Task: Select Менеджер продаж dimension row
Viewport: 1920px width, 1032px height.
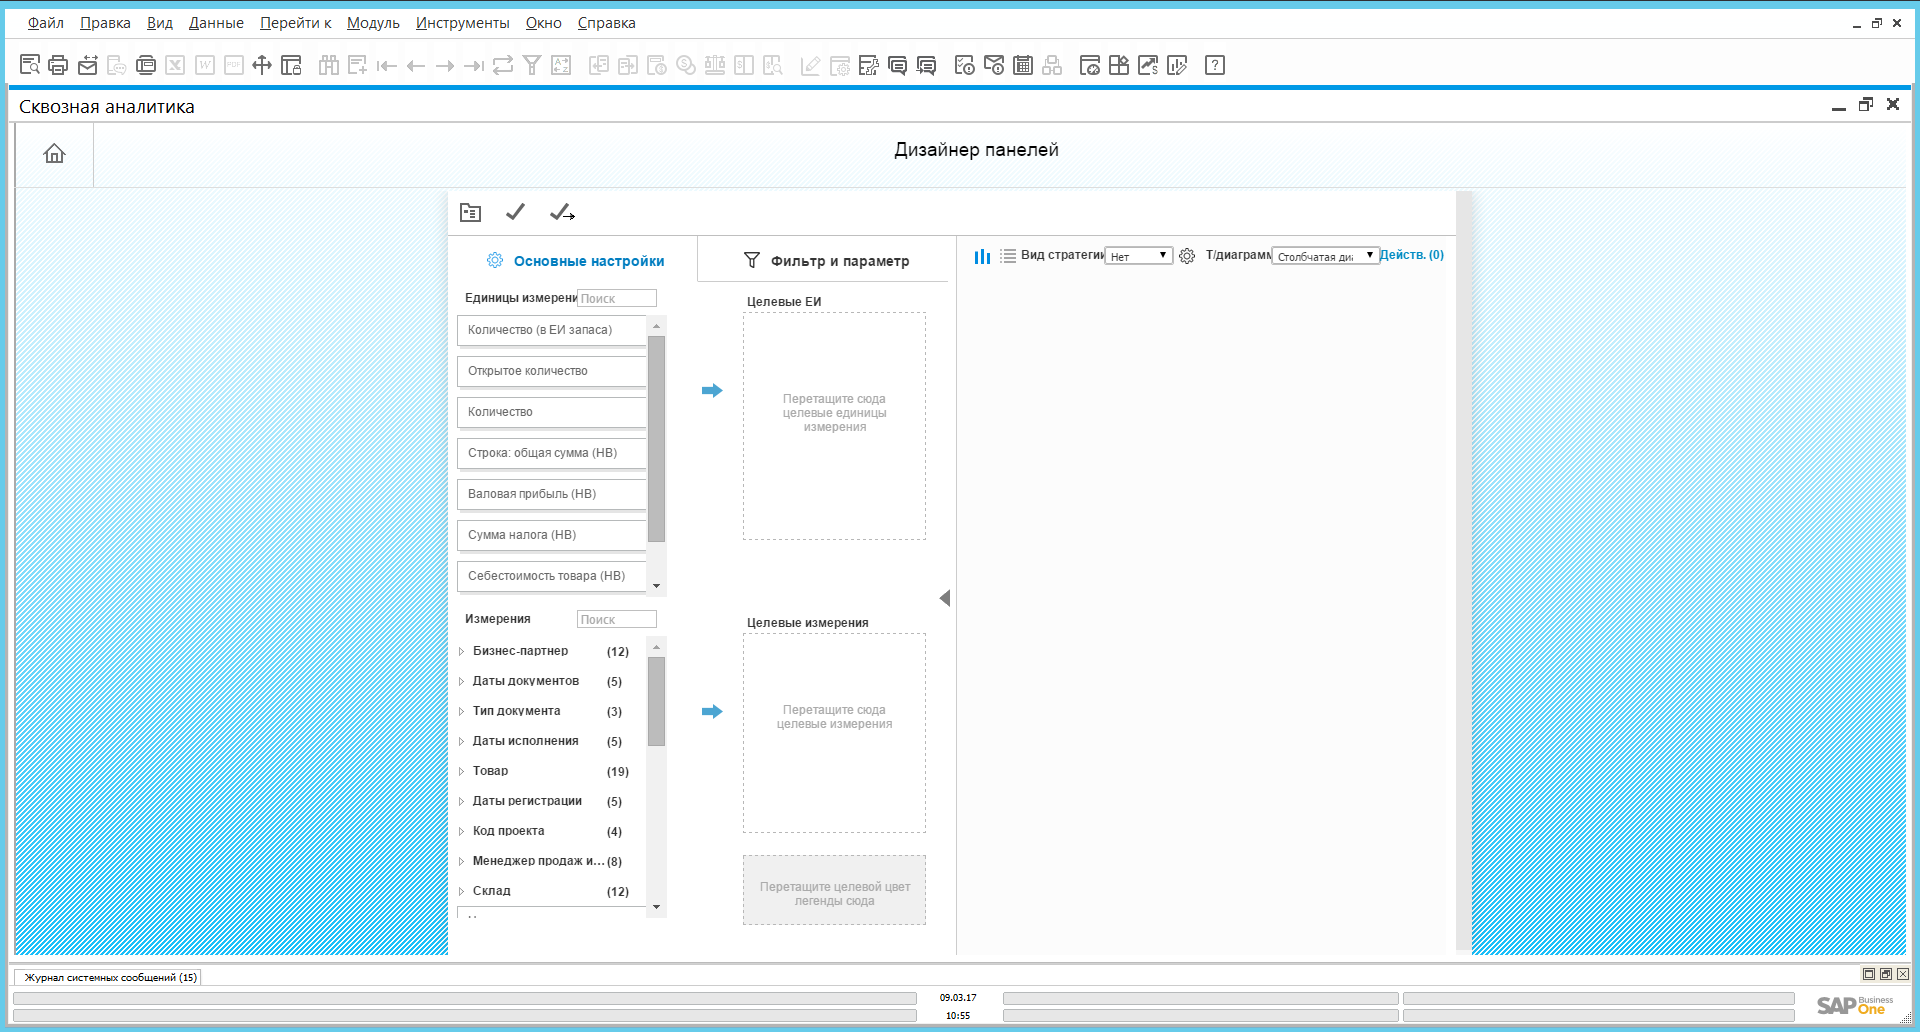Action: (546, 861)
